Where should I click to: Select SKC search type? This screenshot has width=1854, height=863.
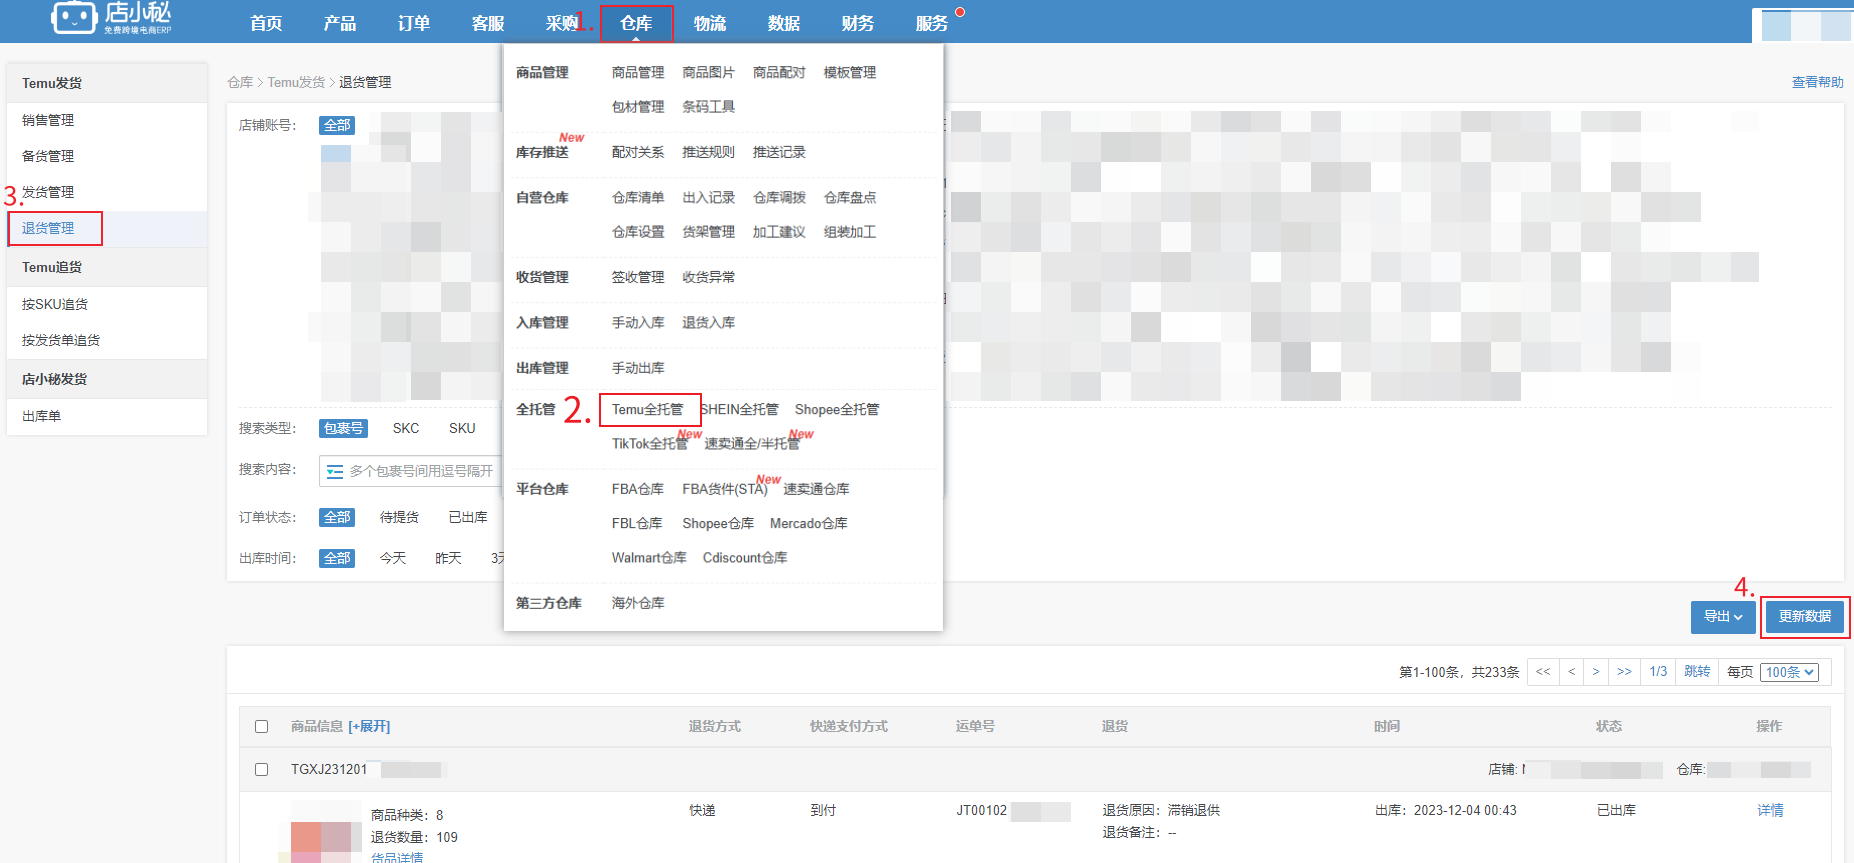[406, 429]
